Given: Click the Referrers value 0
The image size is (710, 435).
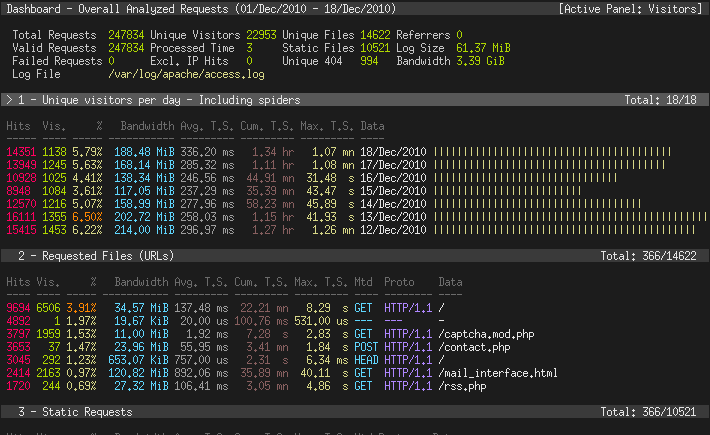Looking at the screenshot, I should point(459,35).
